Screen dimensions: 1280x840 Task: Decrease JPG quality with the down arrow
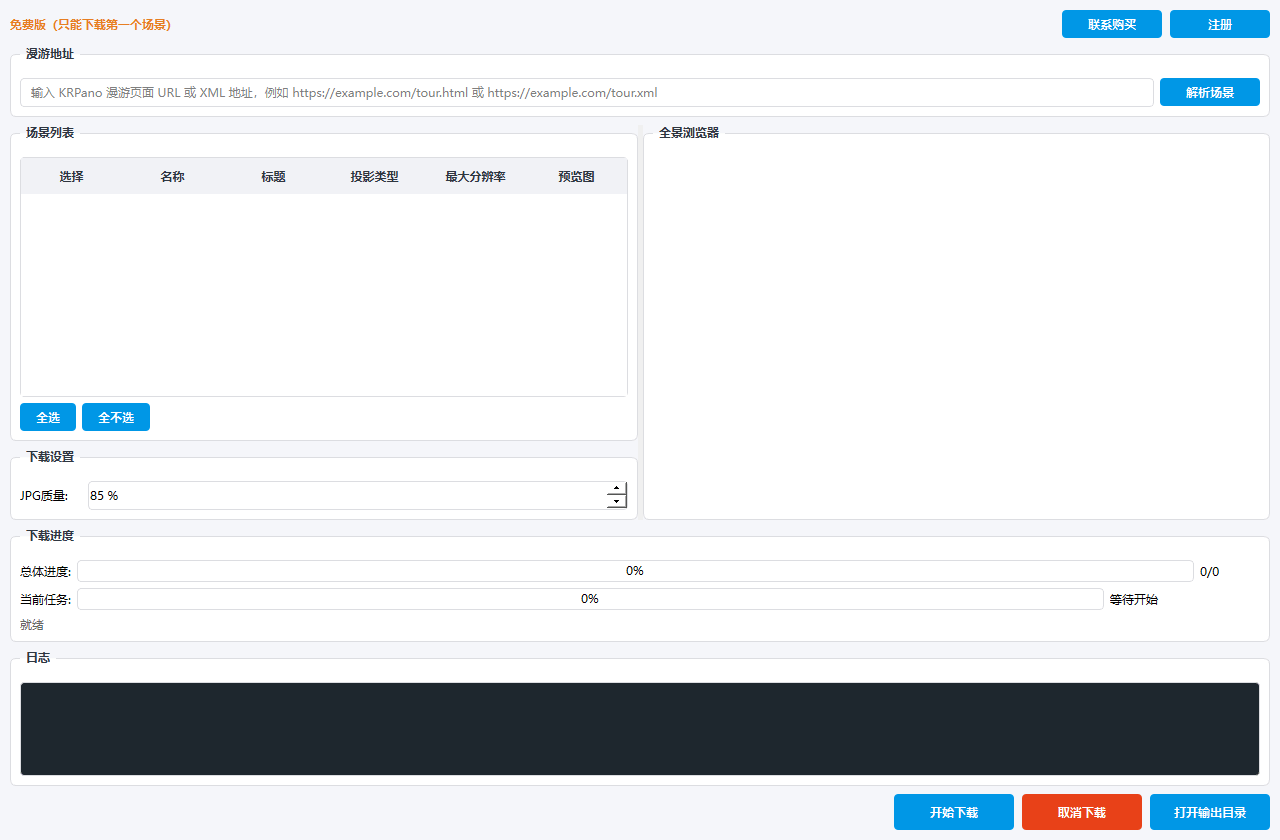tap(617, 502)
